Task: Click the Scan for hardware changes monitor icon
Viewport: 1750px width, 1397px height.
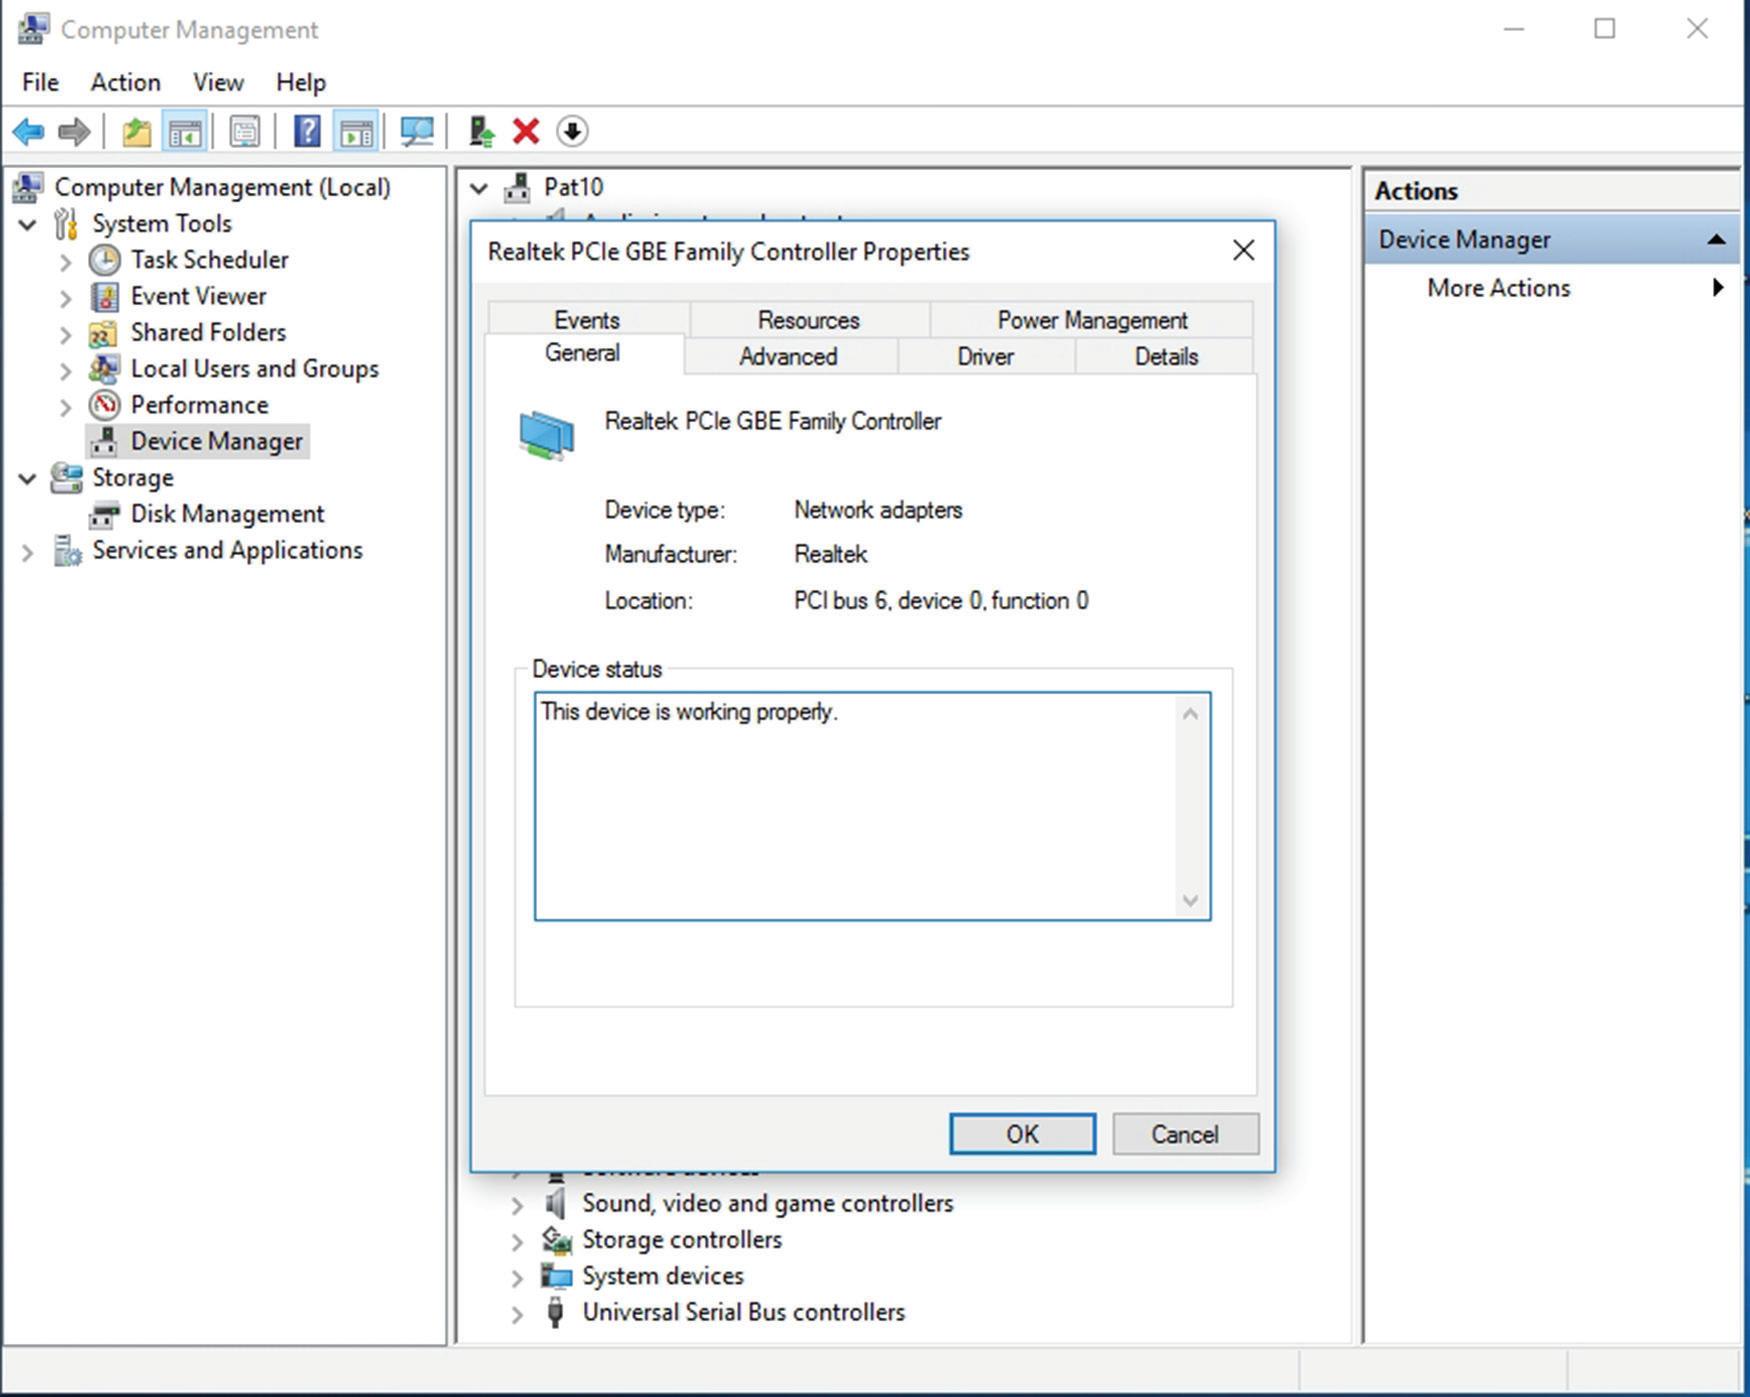Action: [x=417, y=131]
